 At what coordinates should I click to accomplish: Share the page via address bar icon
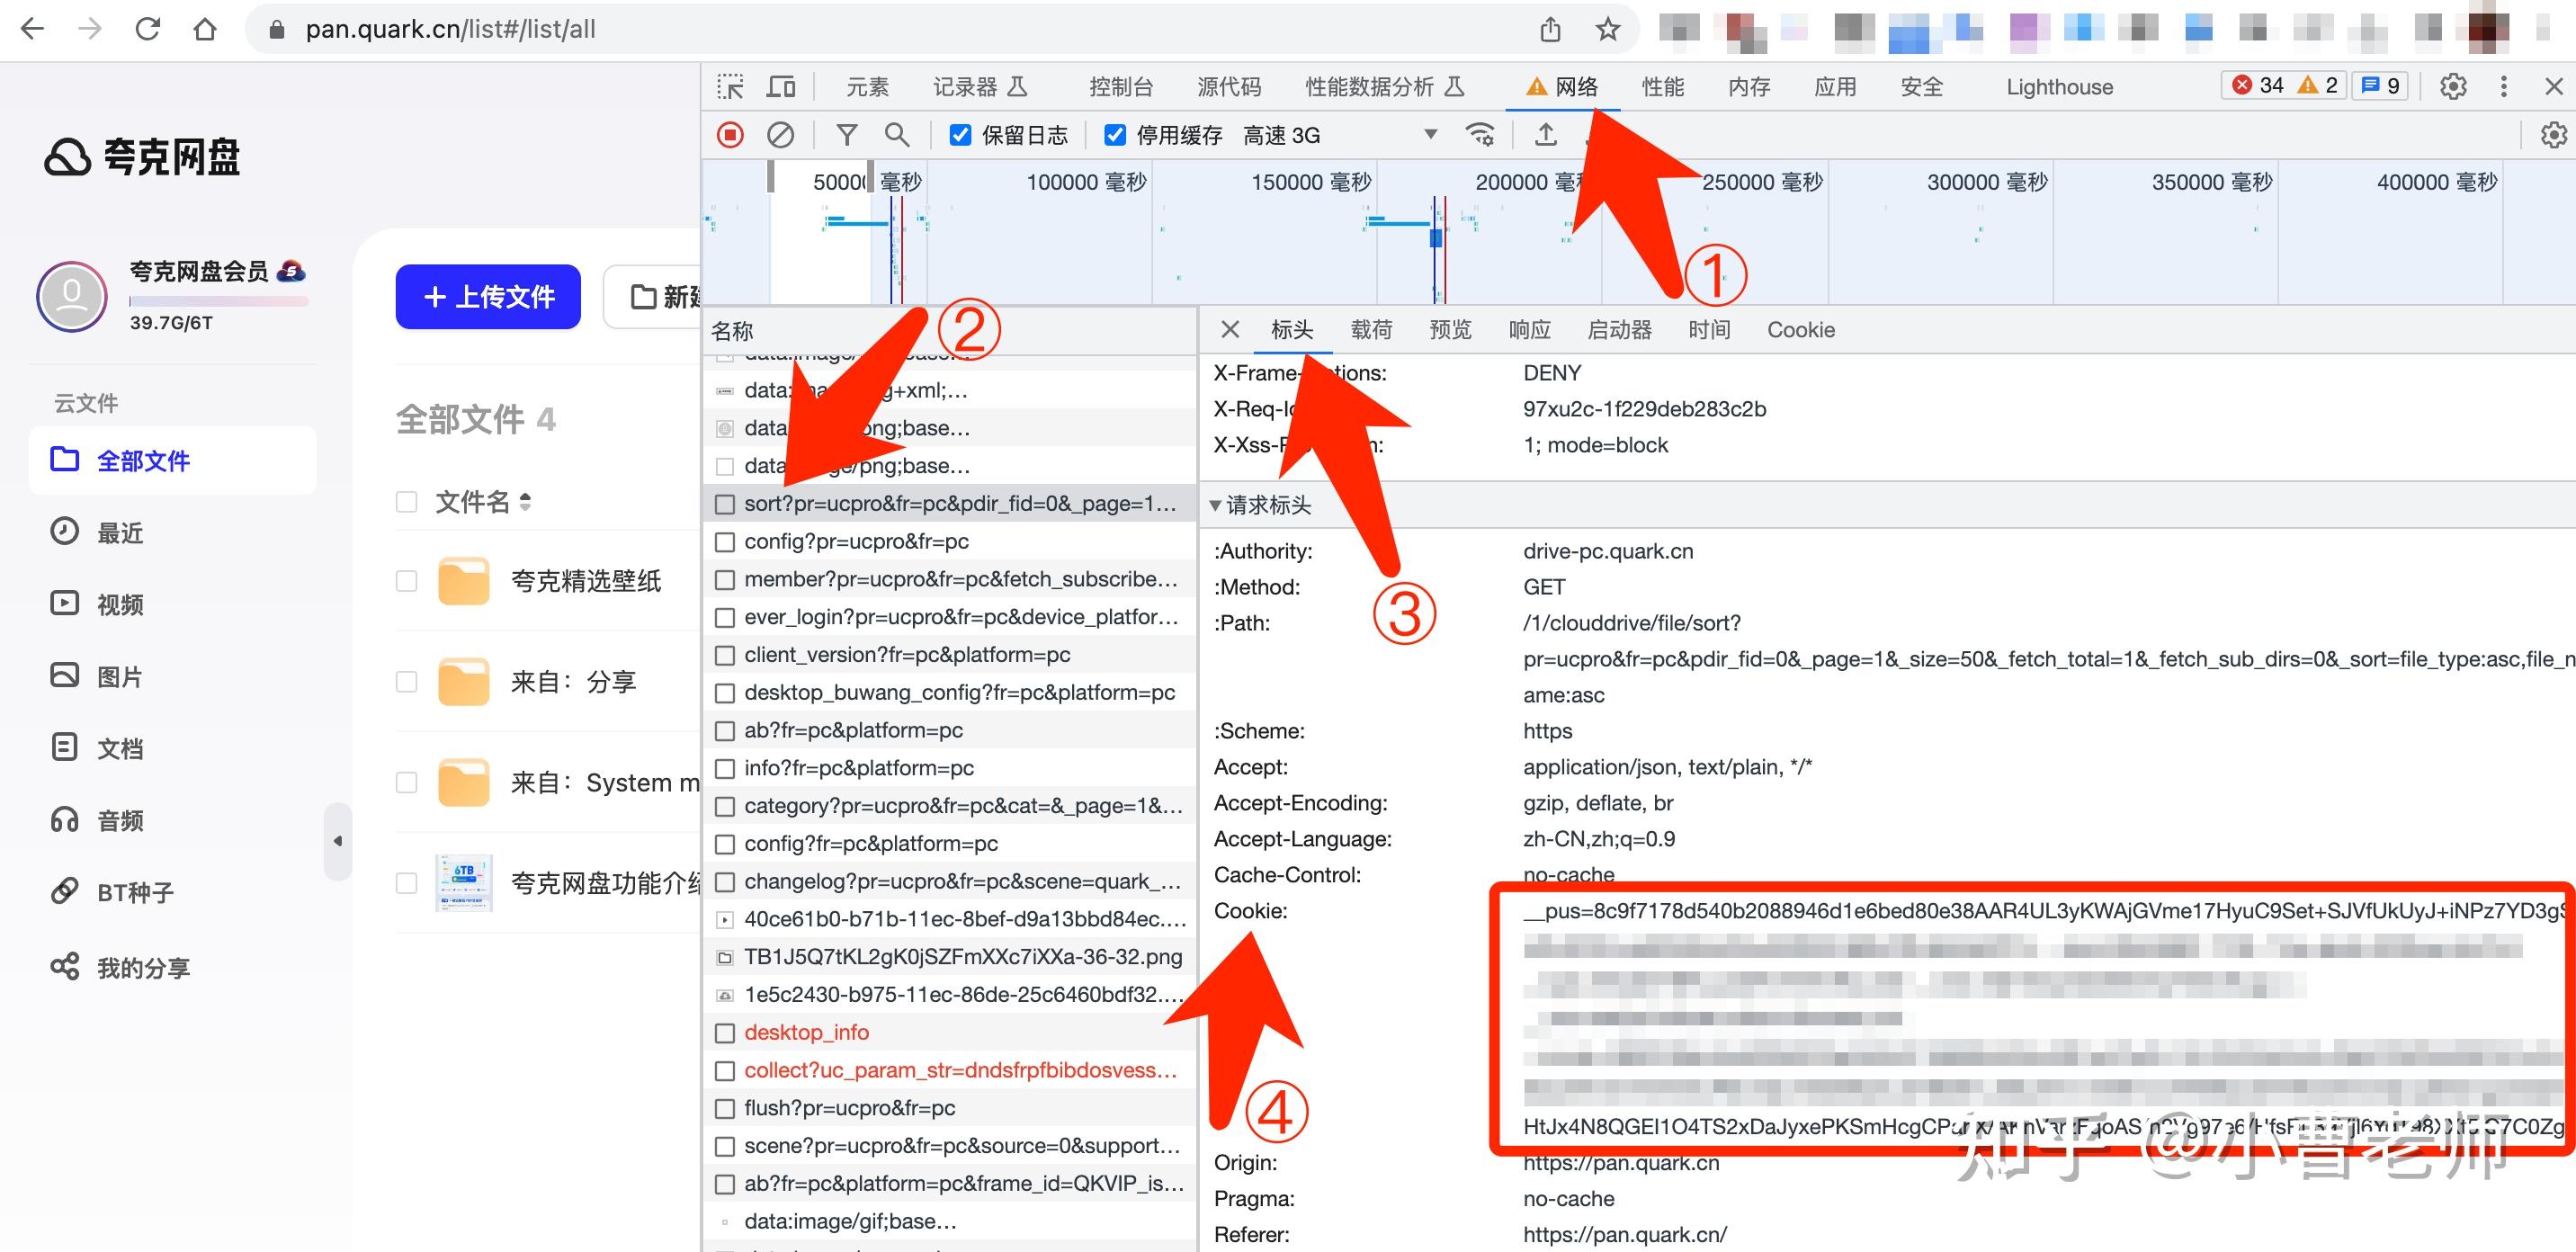pyautogui.click(x=1550, y=29)
